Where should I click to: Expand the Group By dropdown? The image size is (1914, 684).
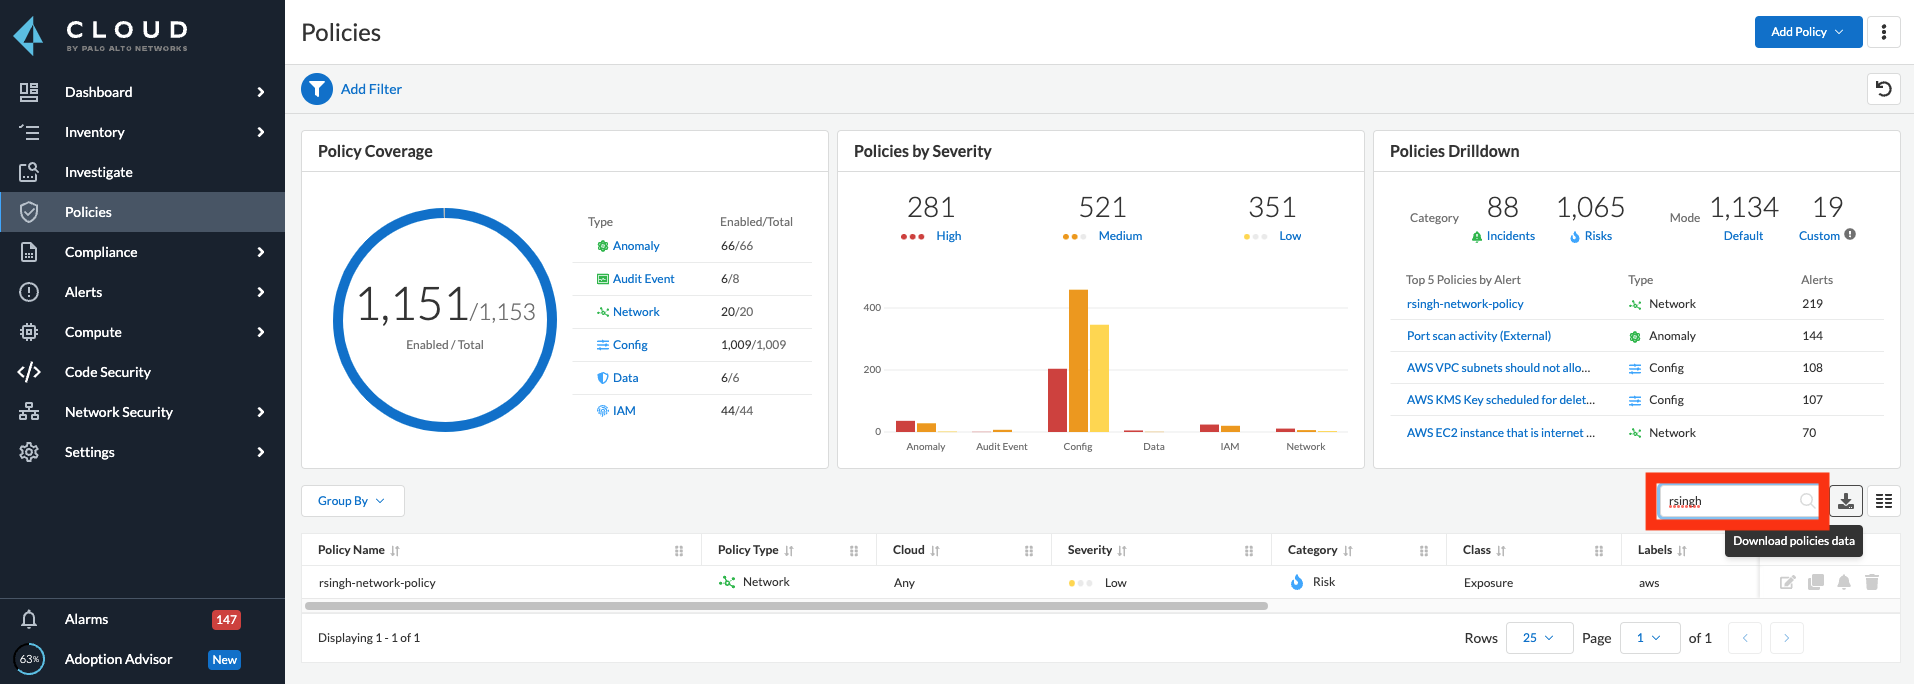pyautogui.click(x=352, y=501)
